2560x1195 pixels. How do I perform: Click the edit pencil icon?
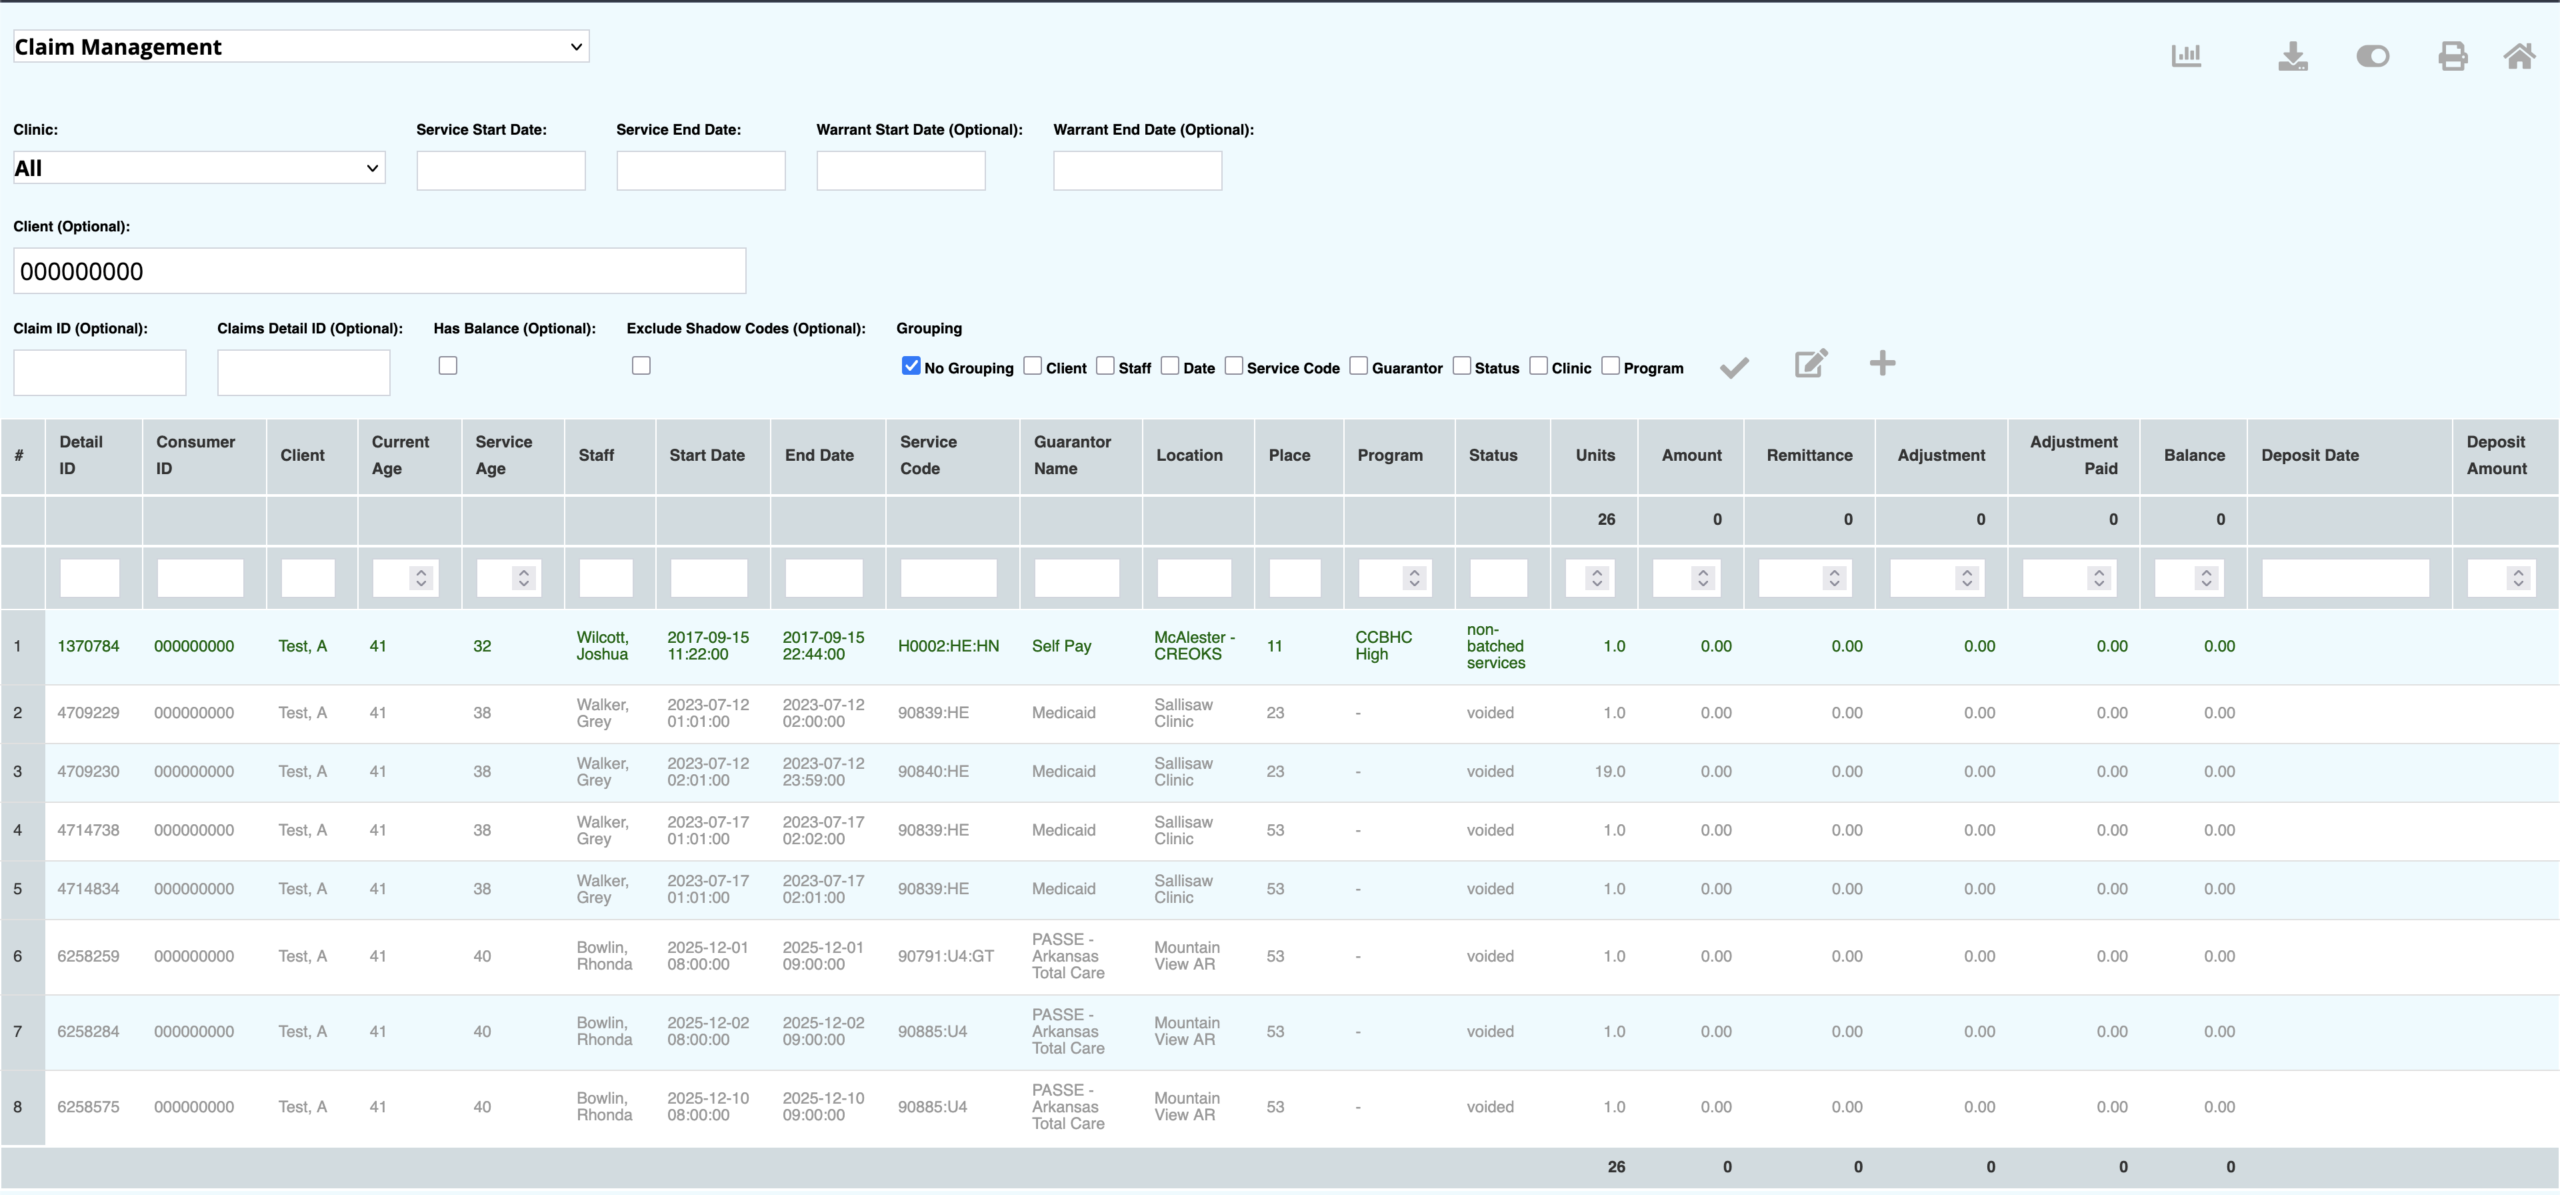click(x=1811, y=363)
